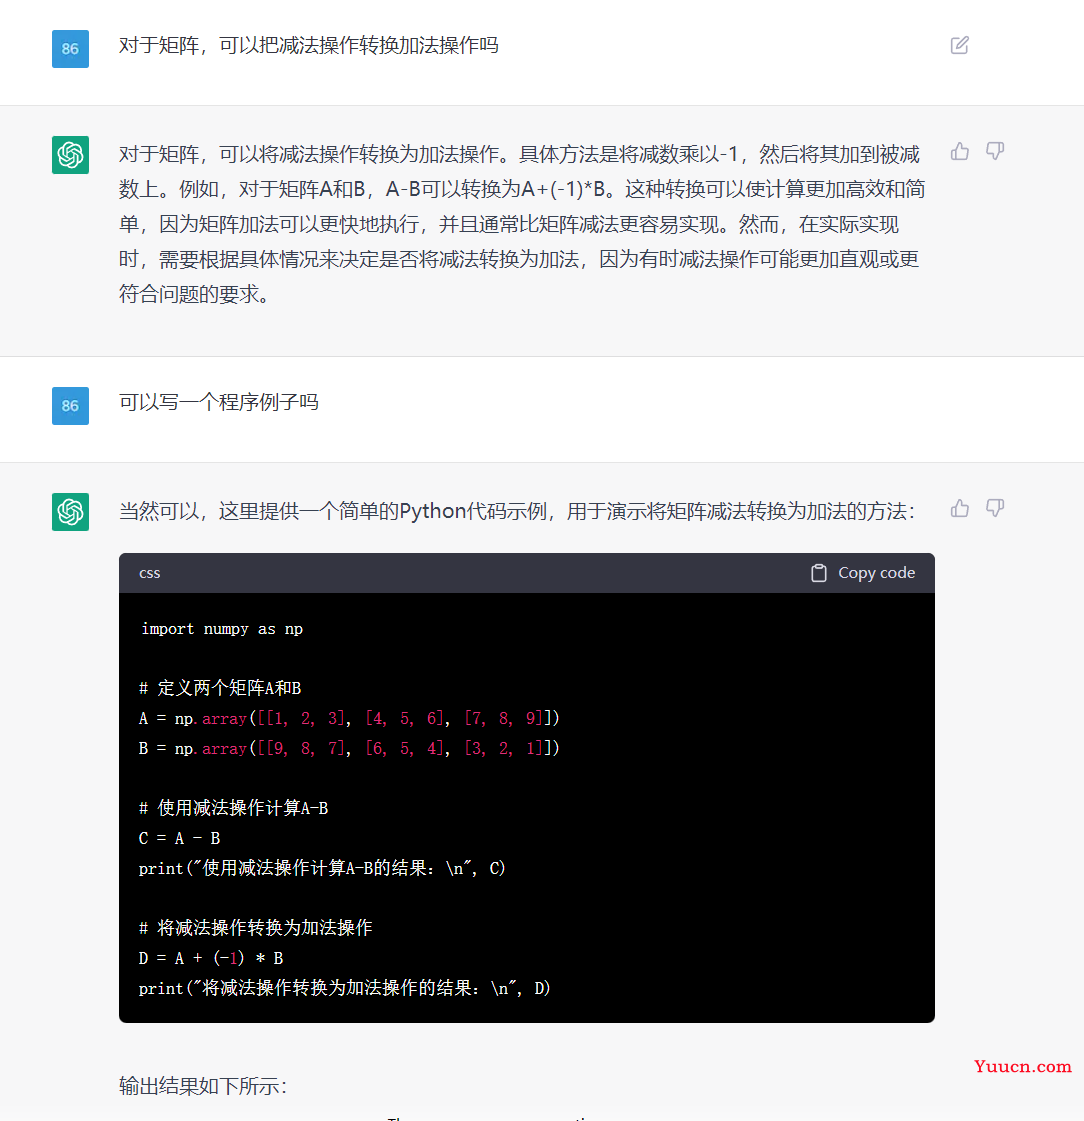Click the print statement outputting C
This screenshot has height=1121, width=1084.
click(x=322, y=868)
